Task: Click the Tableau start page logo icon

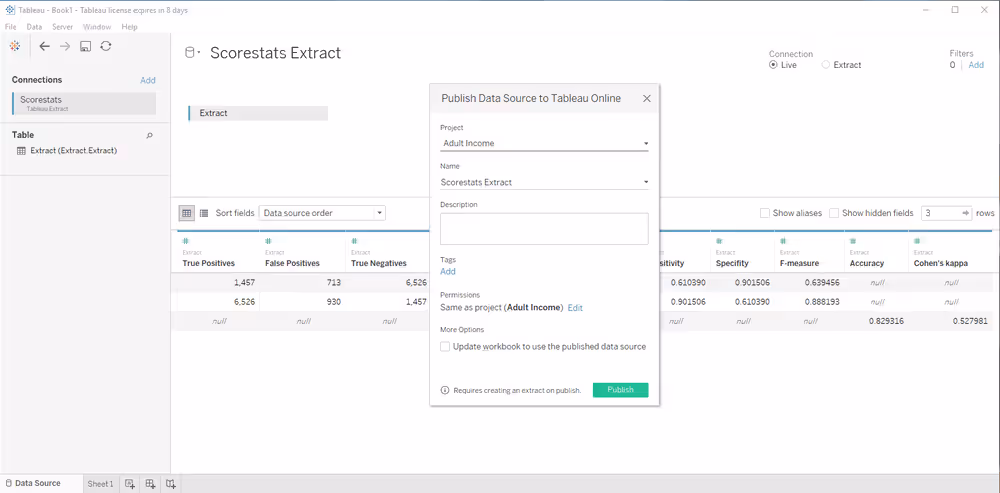Action: [15, 46]
